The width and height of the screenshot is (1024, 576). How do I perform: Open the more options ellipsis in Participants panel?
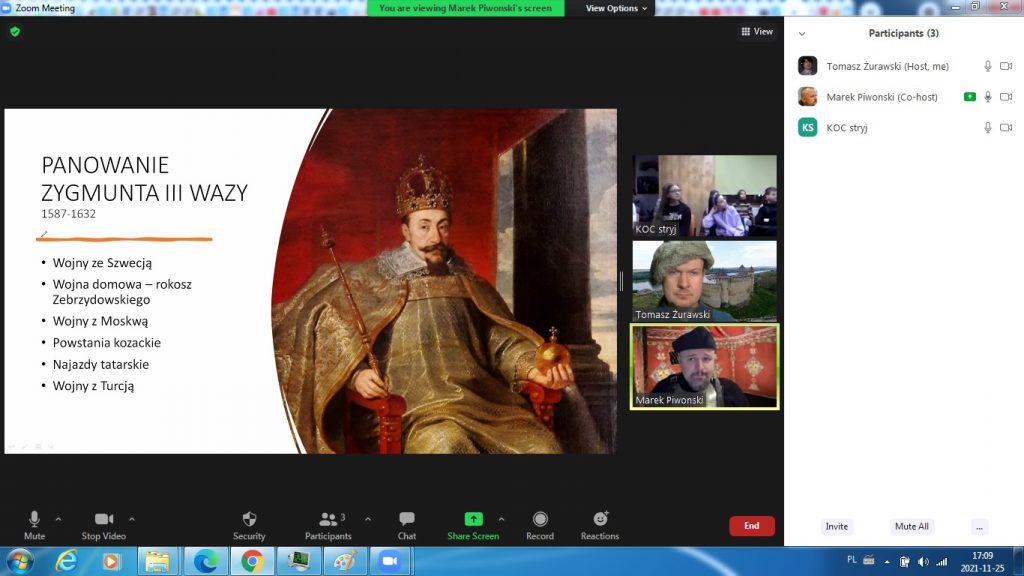click(979, 527)
